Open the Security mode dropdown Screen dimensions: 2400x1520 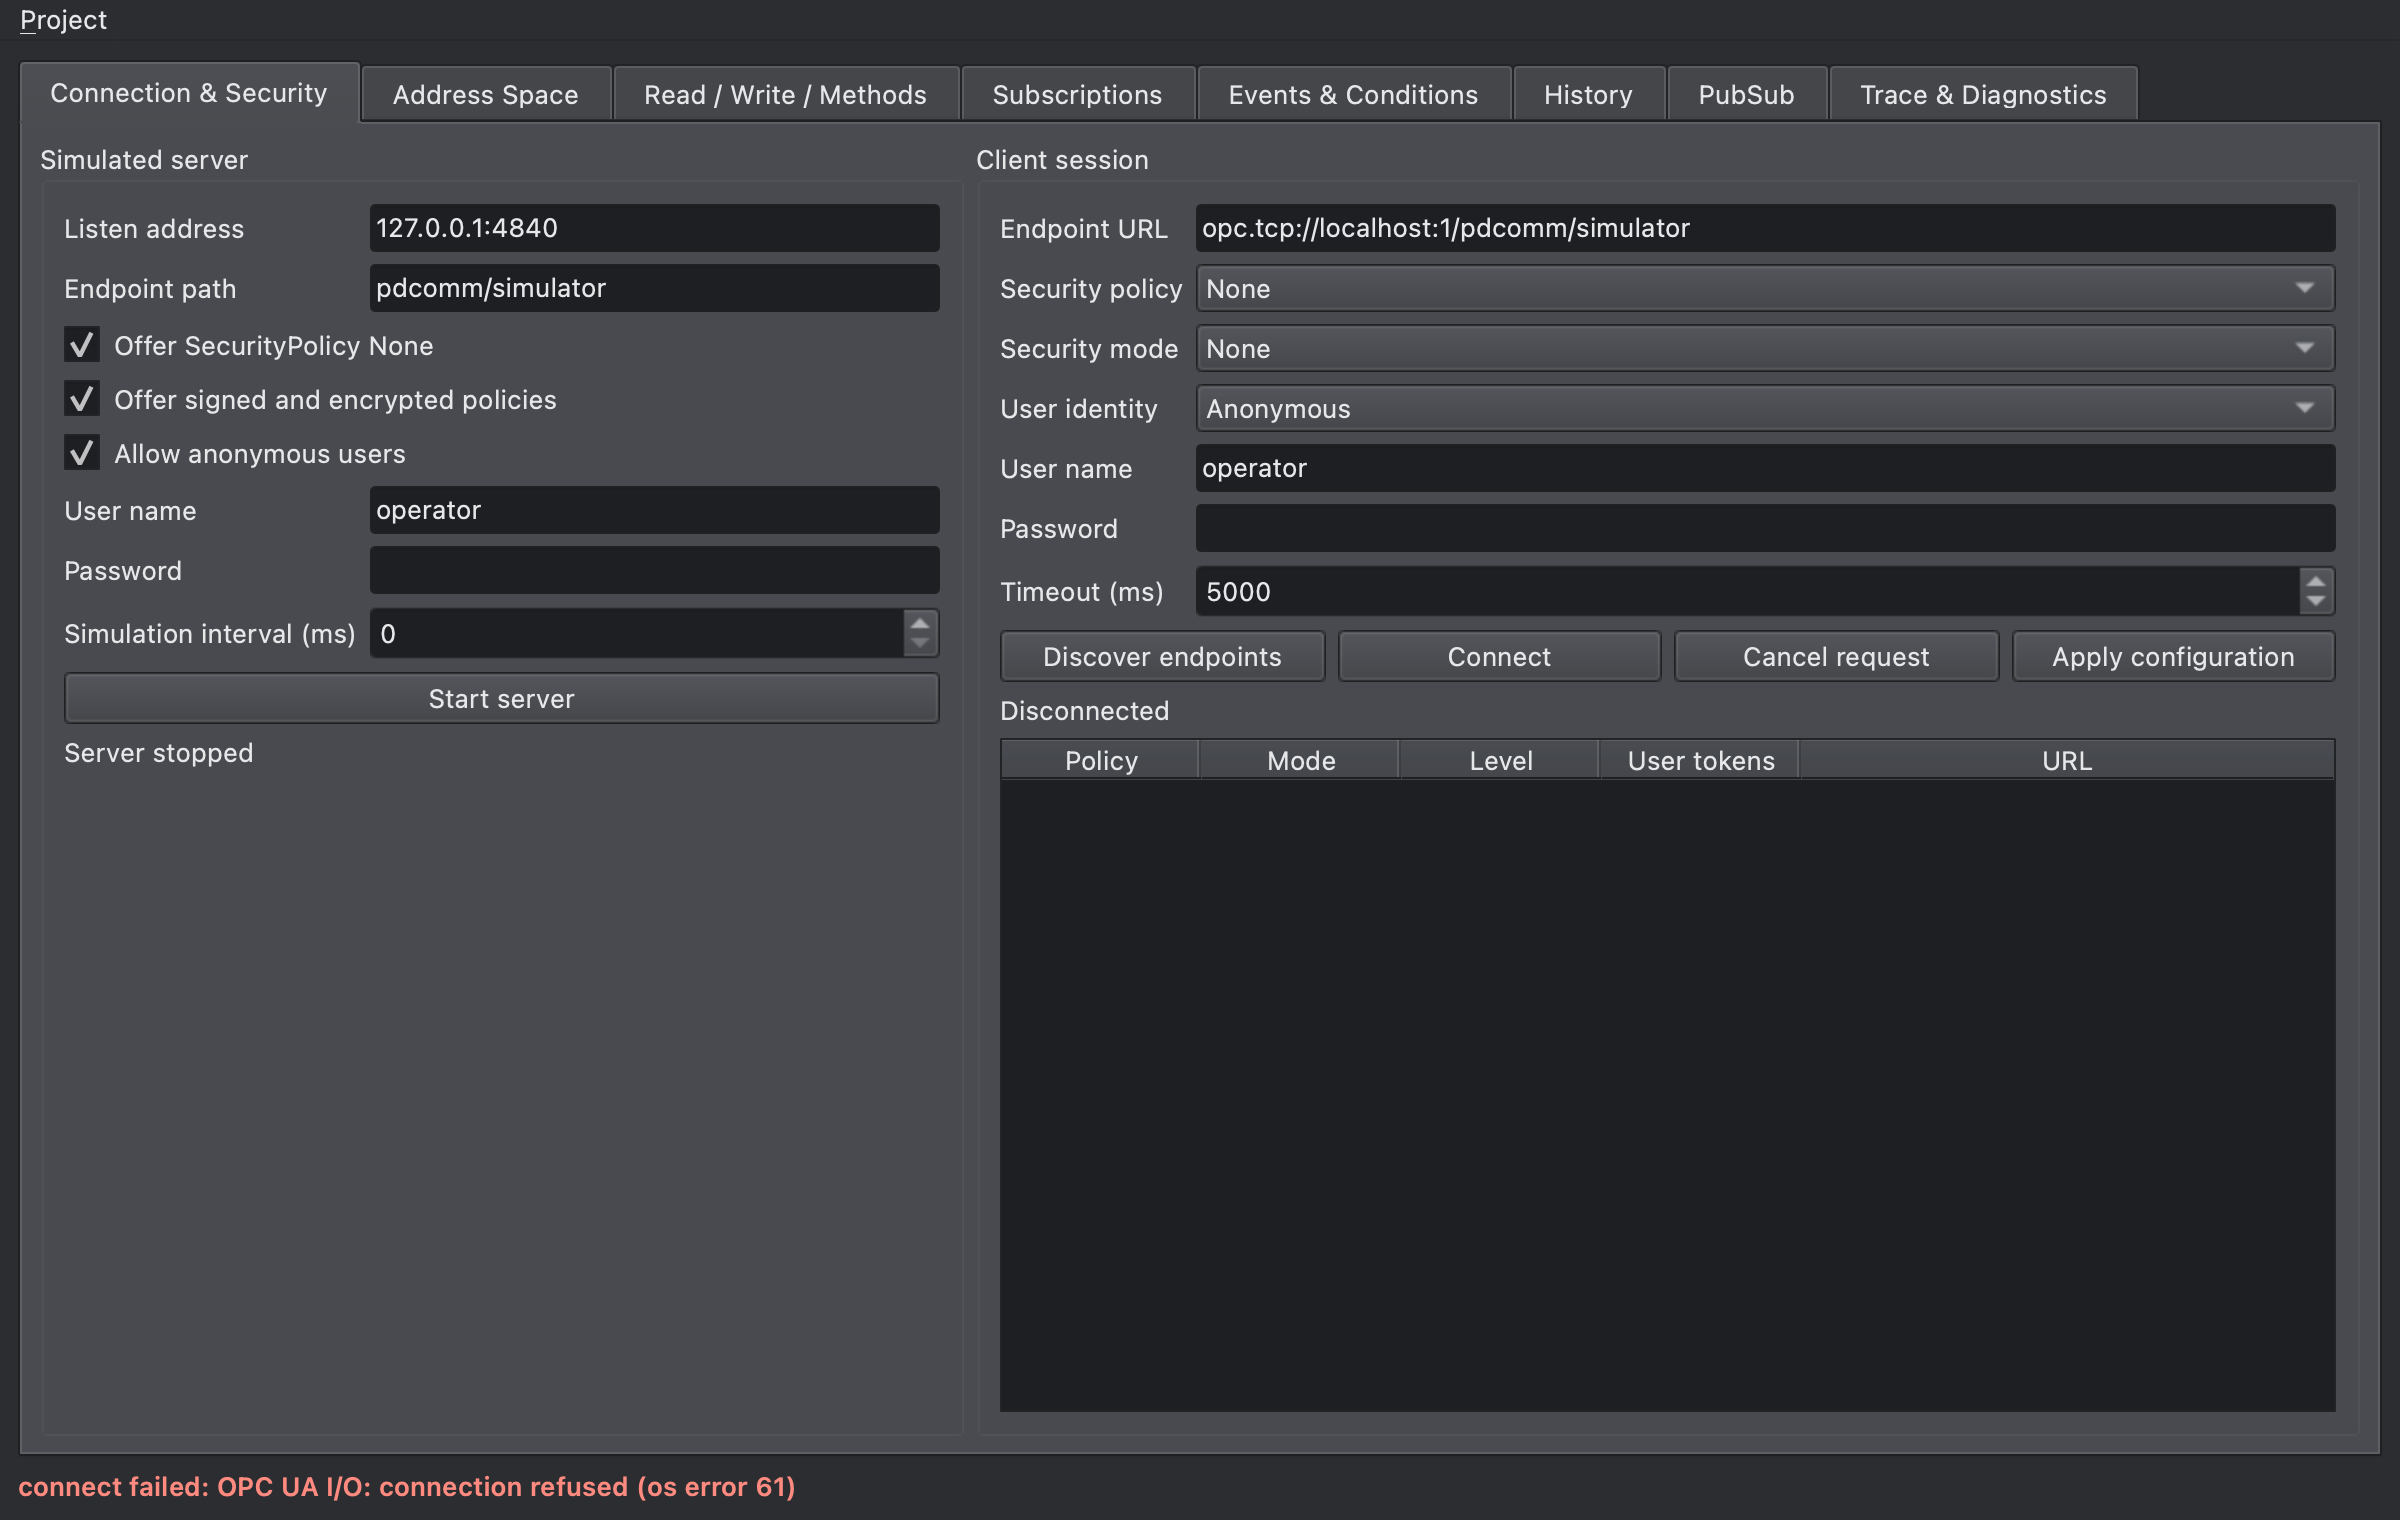(1765, 349)
